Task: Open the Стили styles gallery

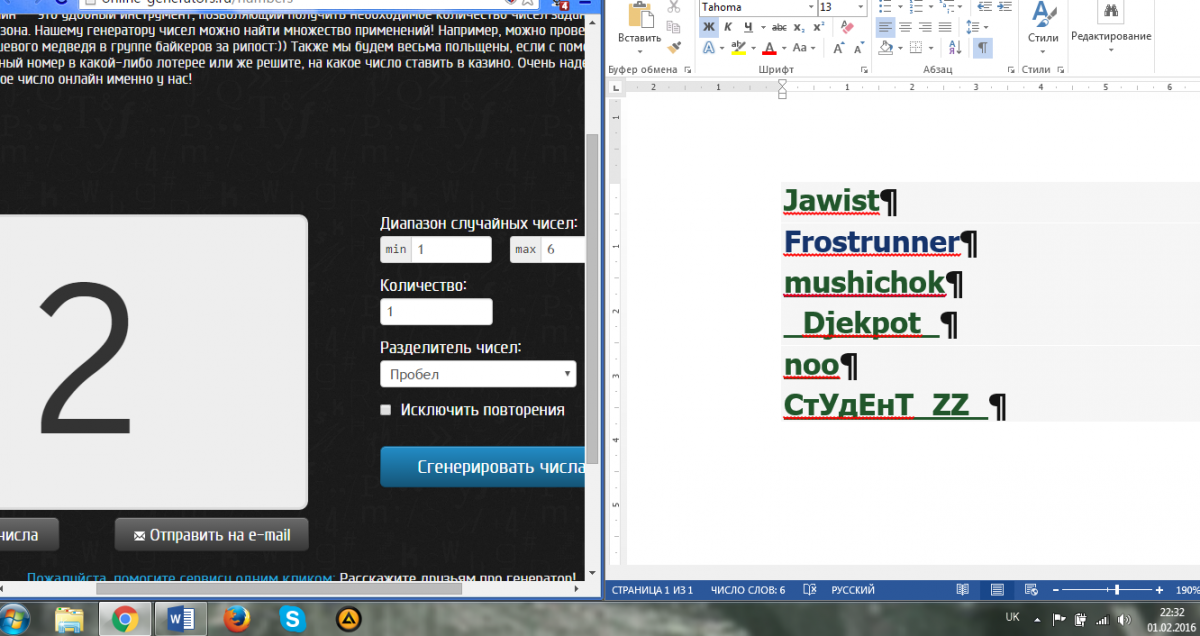Action: (x=1043, y=25)
